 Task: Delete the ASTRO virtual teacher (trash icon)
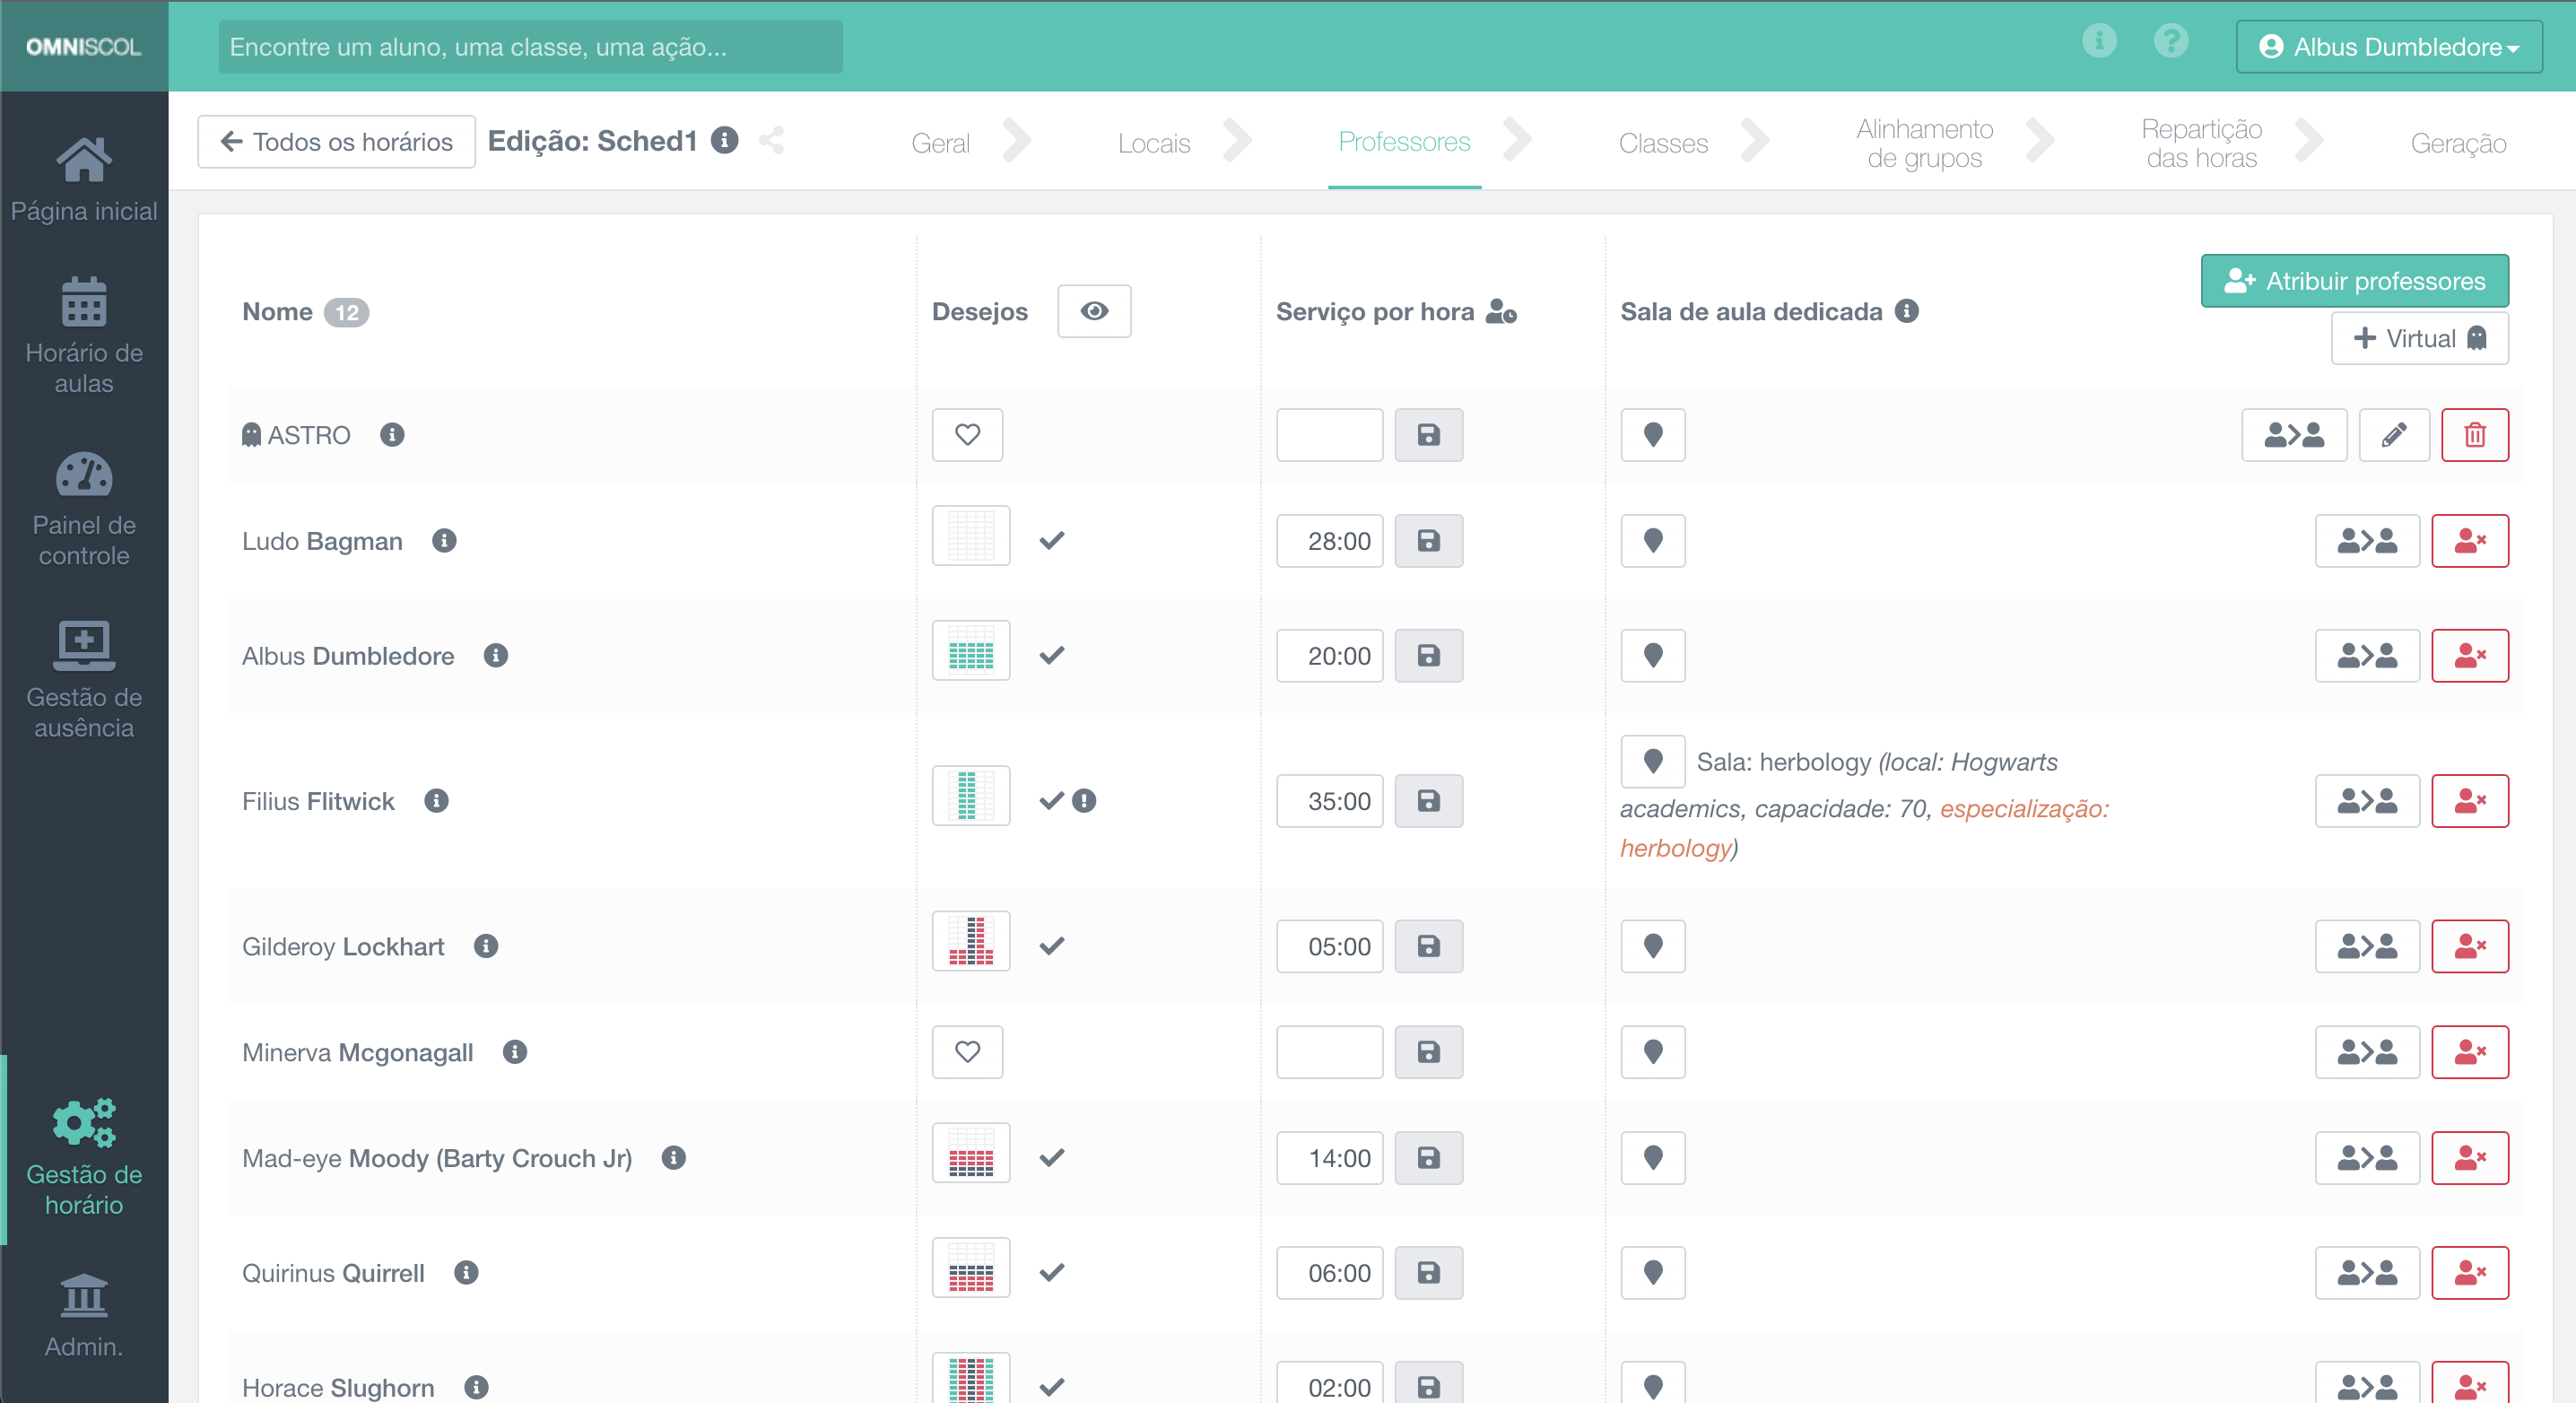2474,435
